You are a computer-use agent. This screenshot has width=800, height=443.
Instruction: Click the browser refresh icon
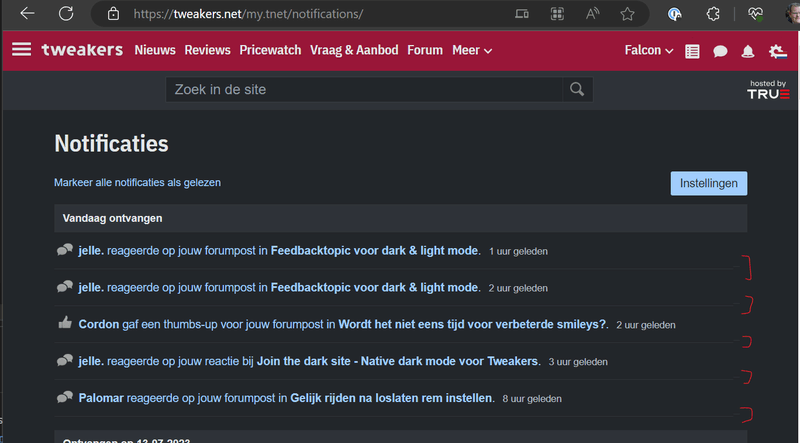click(x=66, y=14)
